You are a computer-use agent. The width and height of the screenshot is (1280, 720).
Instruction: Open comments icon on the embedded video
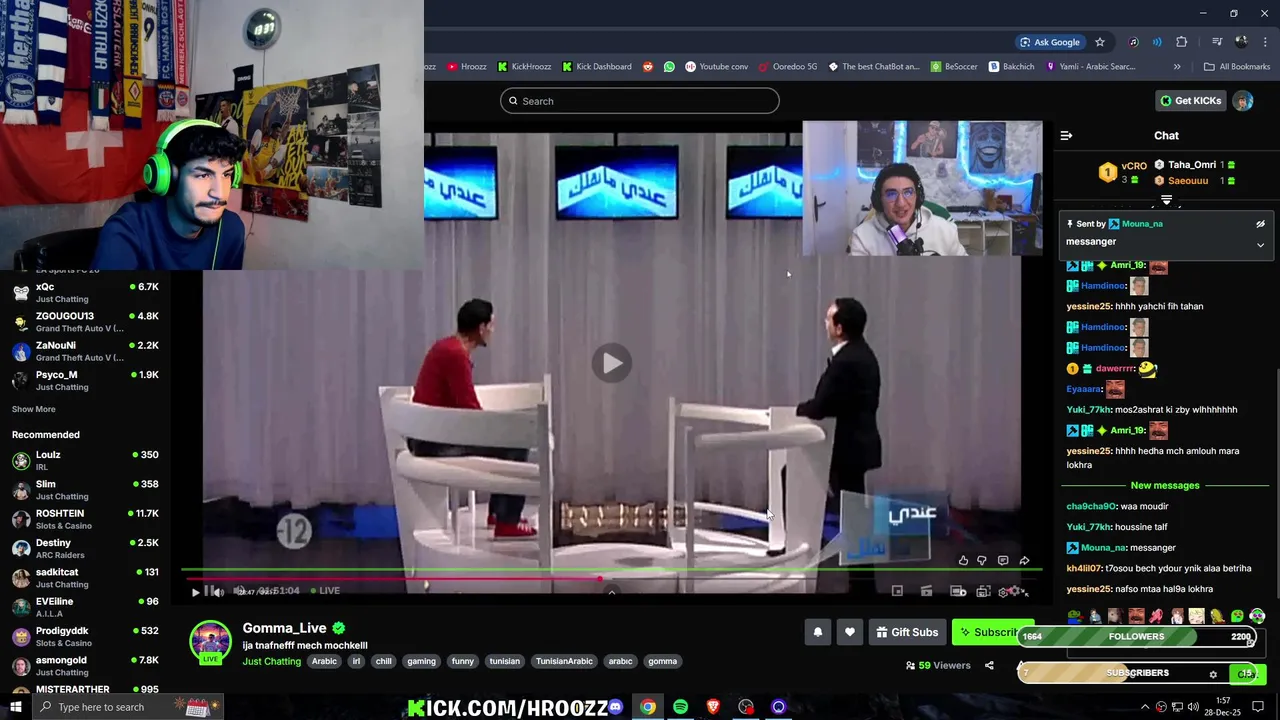click(1003, 561)
